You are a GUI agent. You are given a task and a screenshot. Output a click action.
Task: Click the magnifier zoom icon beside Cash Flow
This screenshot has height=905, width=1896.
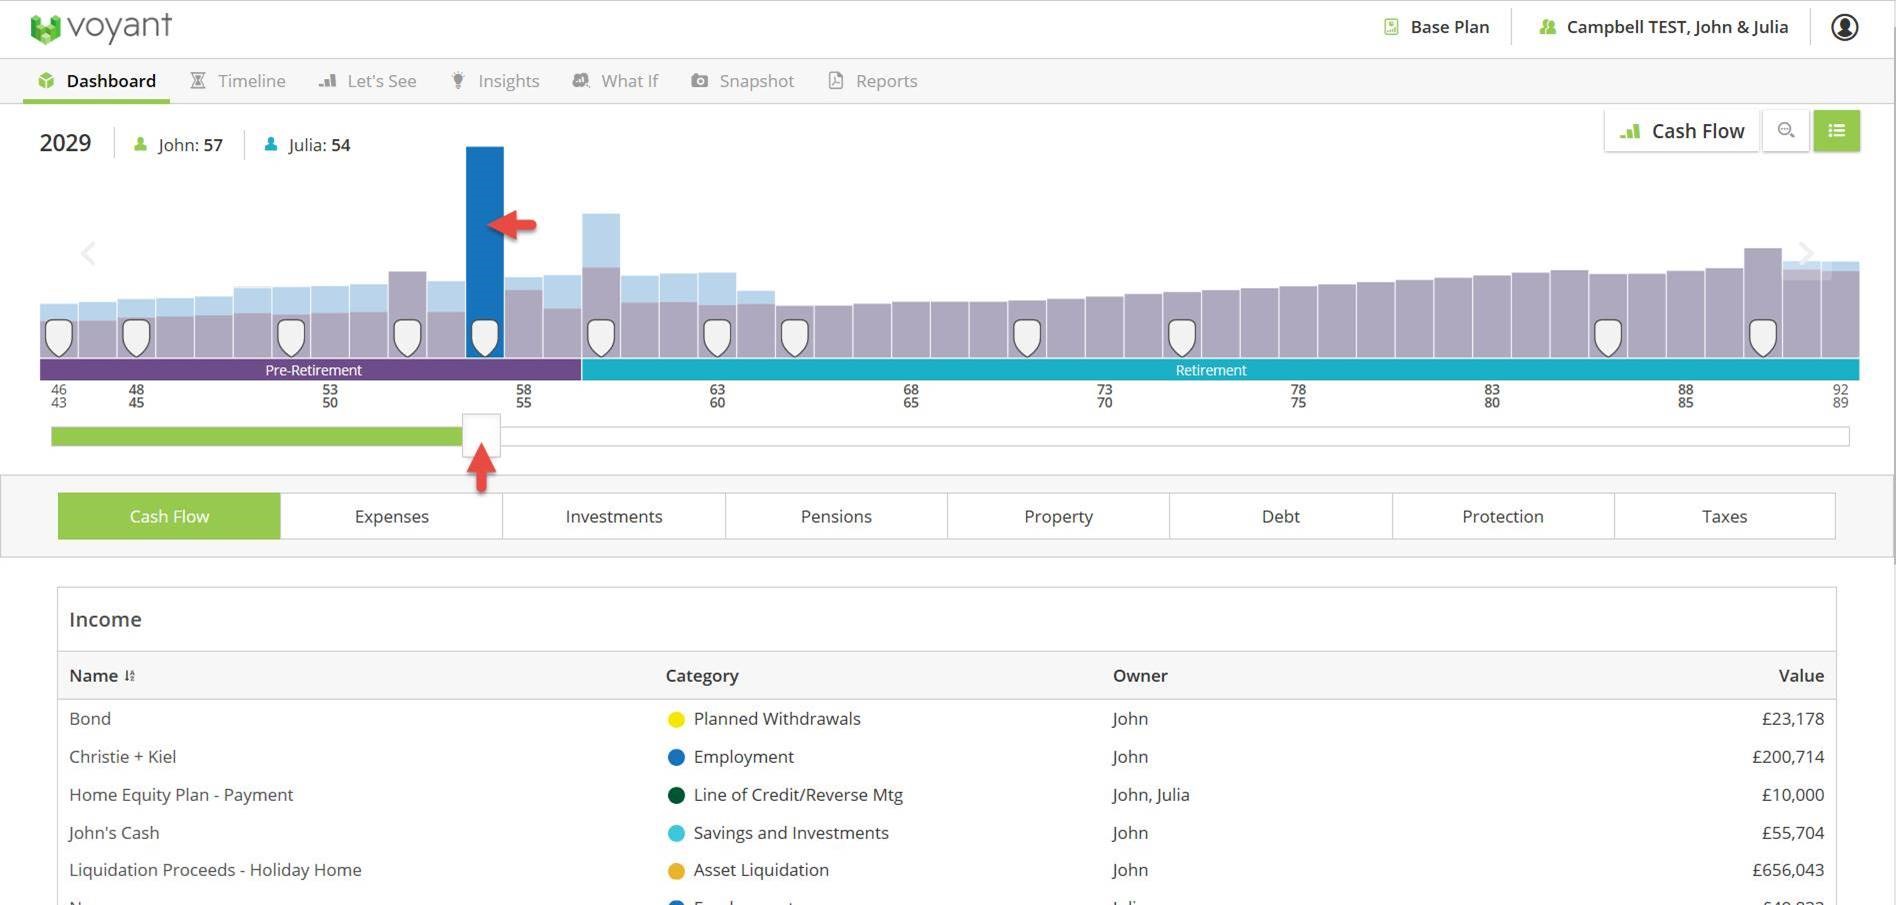click(1785, 131)
